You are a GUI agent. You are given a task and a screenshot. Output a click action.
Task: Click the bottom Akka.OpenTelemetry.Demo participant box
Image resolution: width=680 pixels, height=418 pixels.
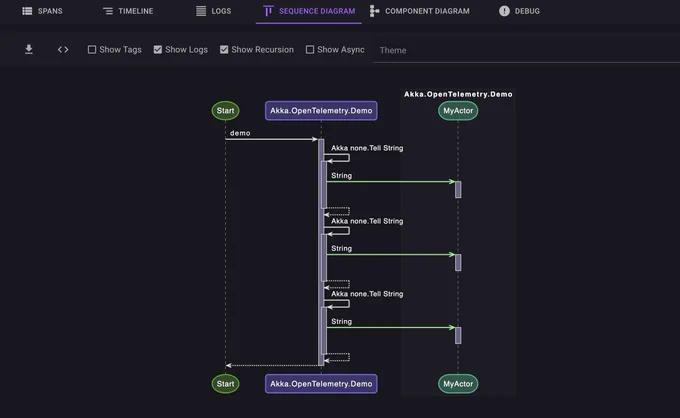pos(321,384)
